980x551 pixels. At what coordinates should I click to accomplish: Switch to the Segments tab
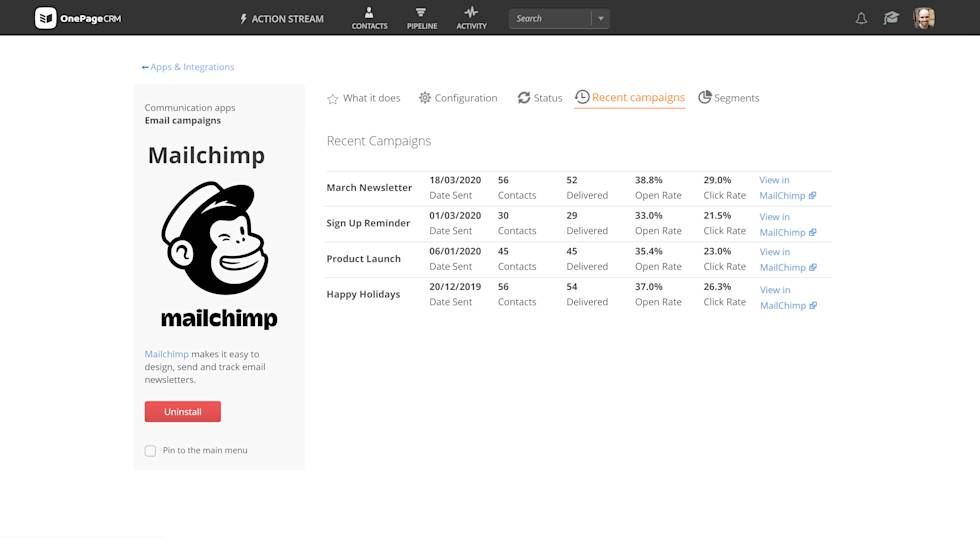[729, 97]
